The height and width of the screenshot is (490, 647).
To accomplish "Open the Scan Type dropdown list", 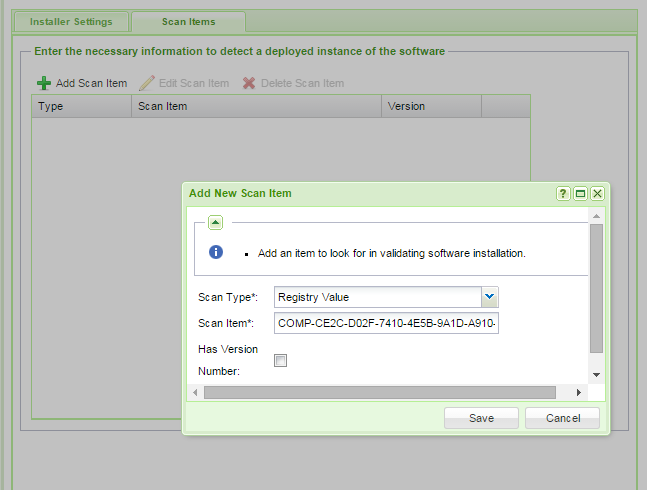I will click(489, 297).
